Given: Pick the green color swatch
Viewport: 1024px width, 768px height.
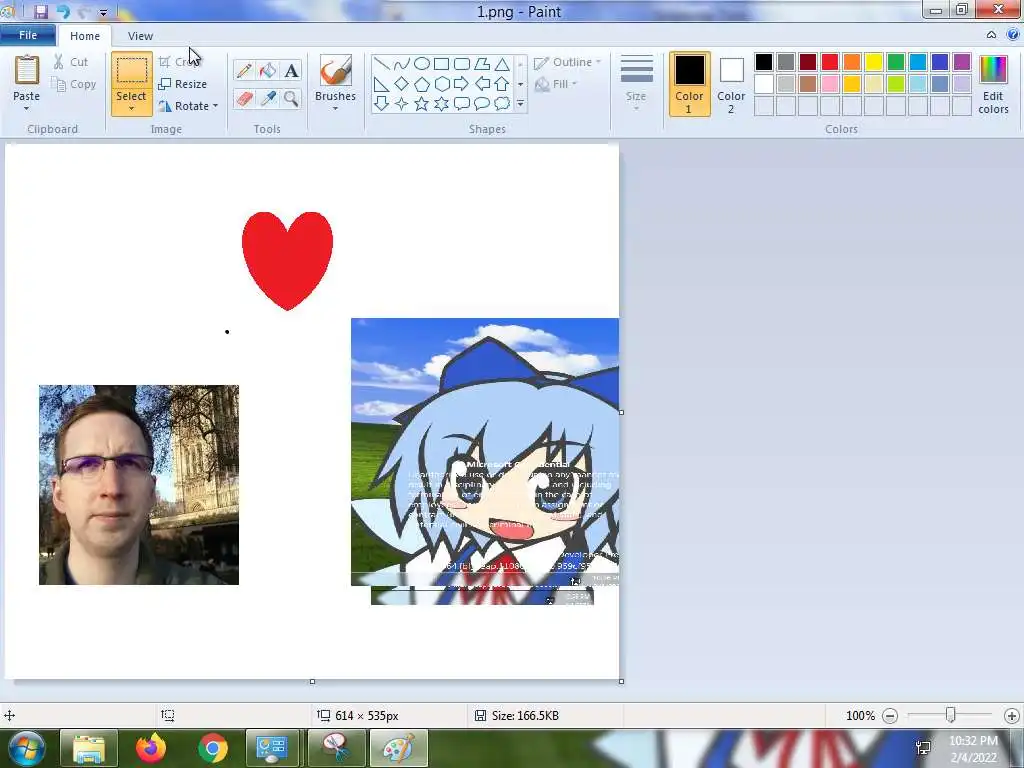Looking at the screenshot, I should (x=895, y=62).
